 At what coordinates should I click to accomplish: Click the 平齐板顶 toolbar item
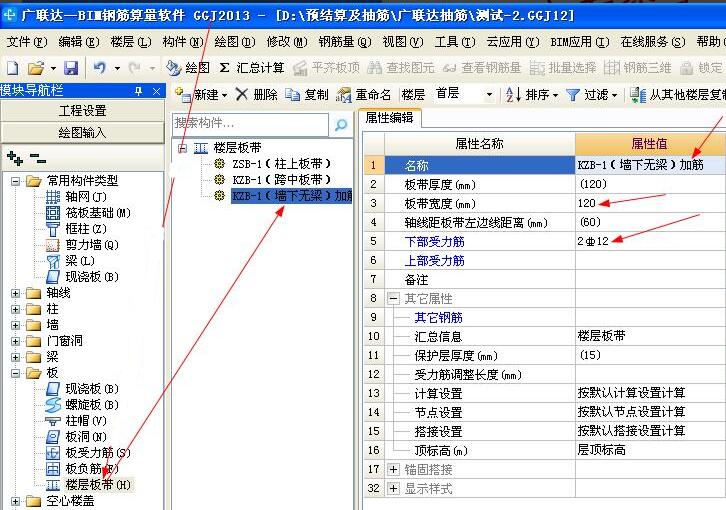coord(326,68)
